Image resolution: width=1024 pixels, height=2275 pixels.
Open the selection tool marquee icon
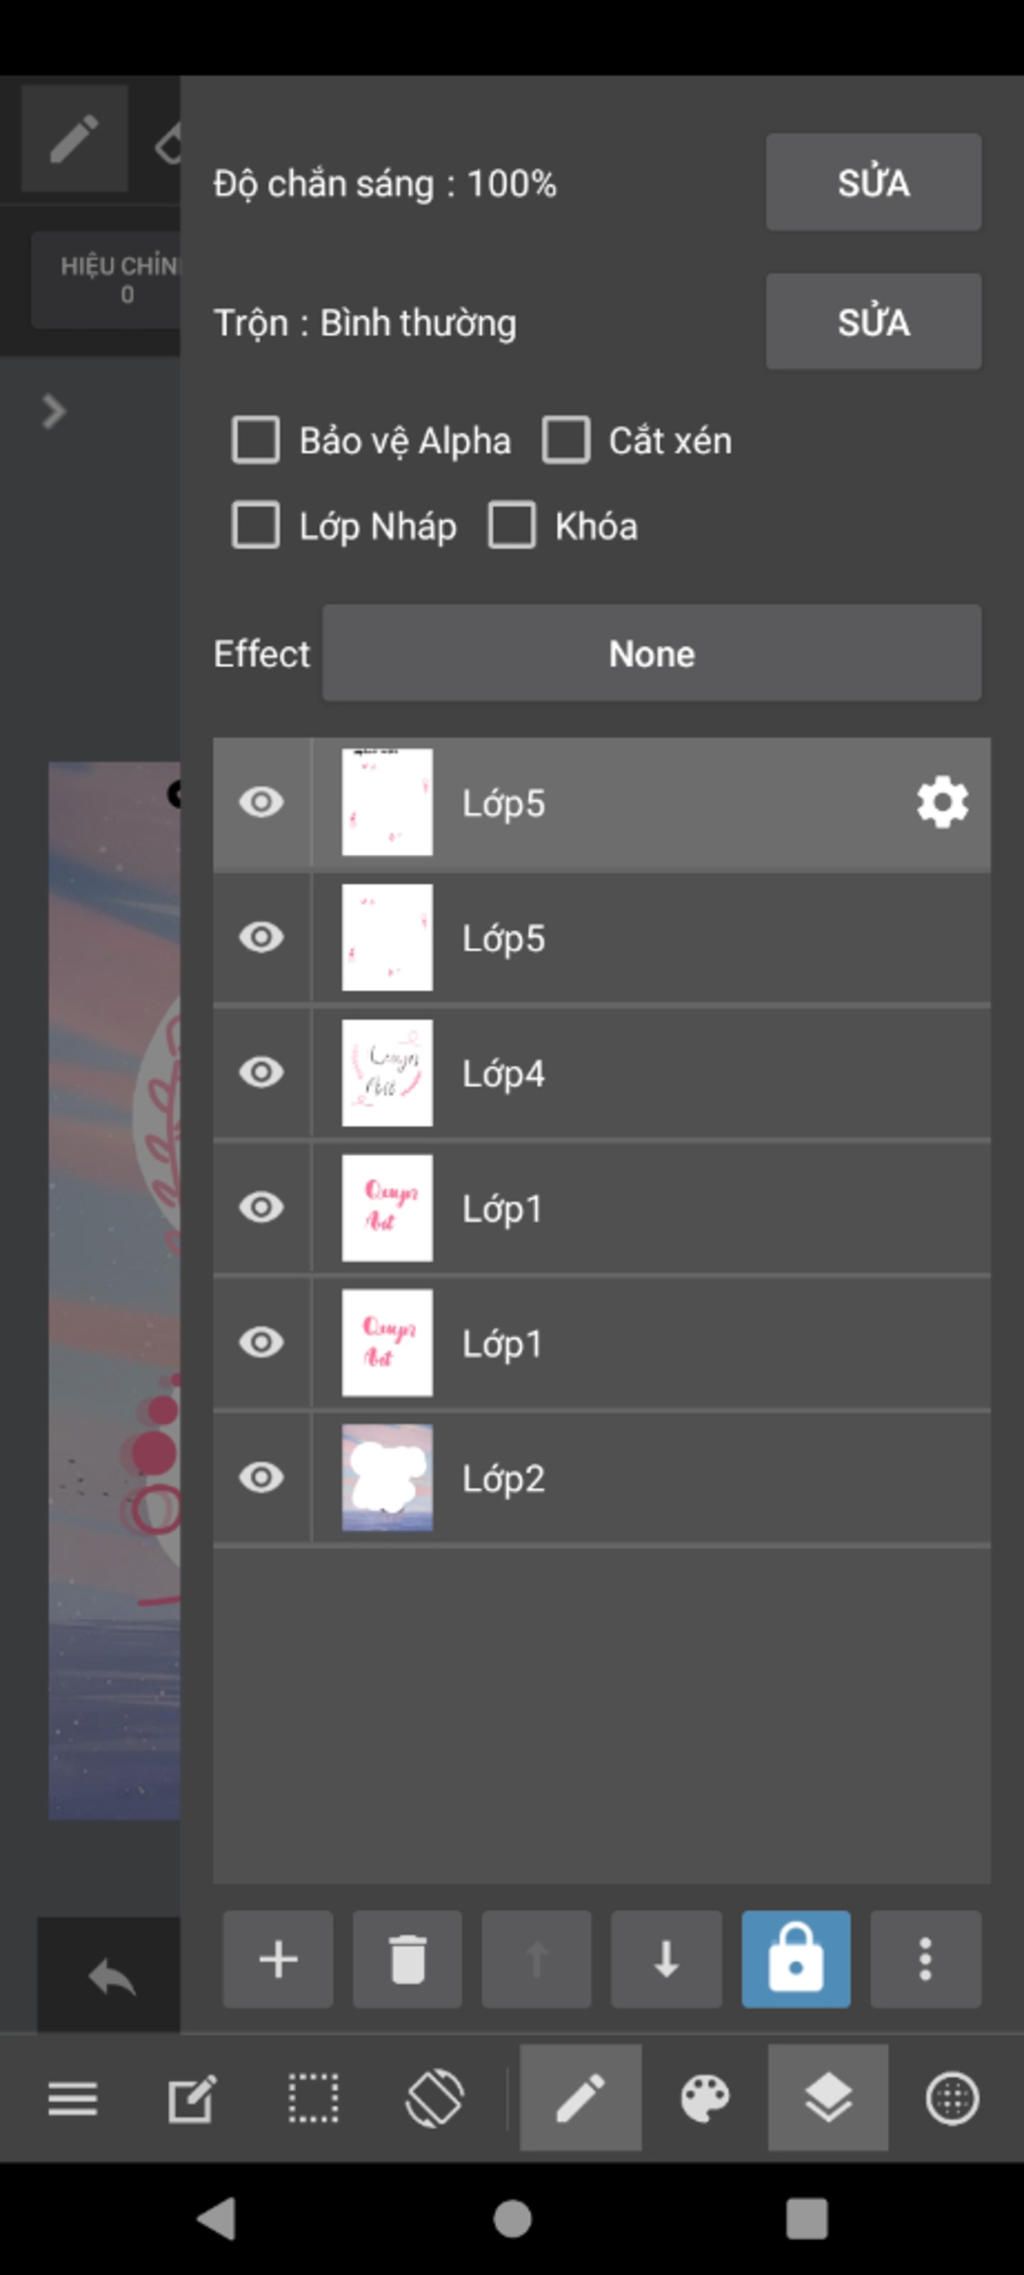tap(313, 2097)
